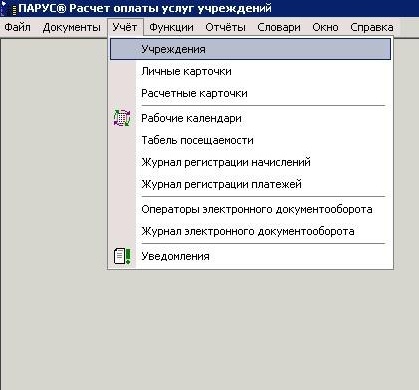This screenshot has height=390, width=419.
Task: Open the Словари menu
Action: 279,27
